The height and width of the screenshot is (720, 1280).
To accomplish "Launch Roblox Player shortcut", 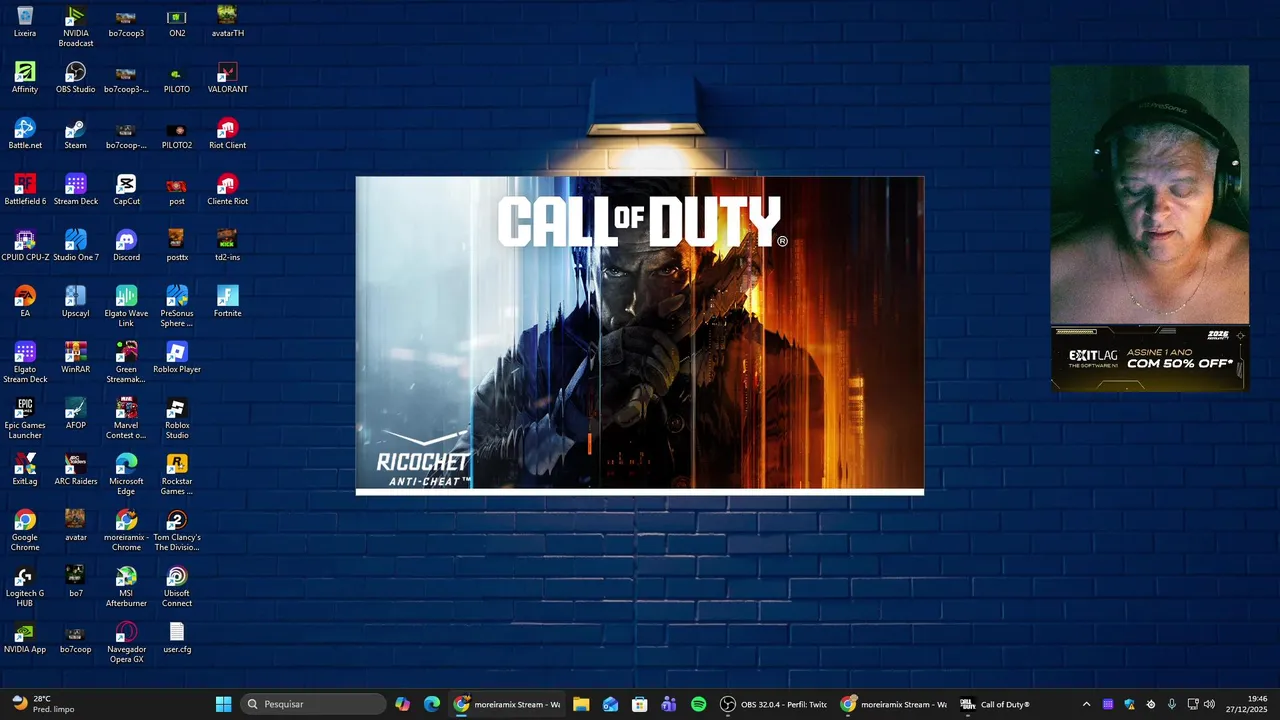I will [177, 358].
